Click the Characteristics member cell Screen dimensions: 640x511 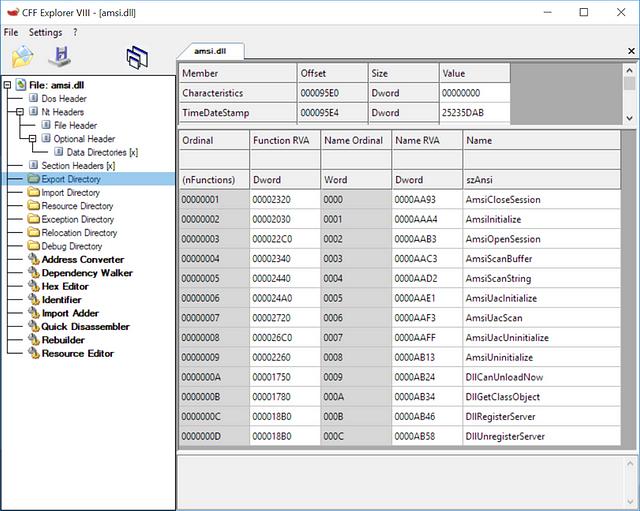[x=238, y=93]
